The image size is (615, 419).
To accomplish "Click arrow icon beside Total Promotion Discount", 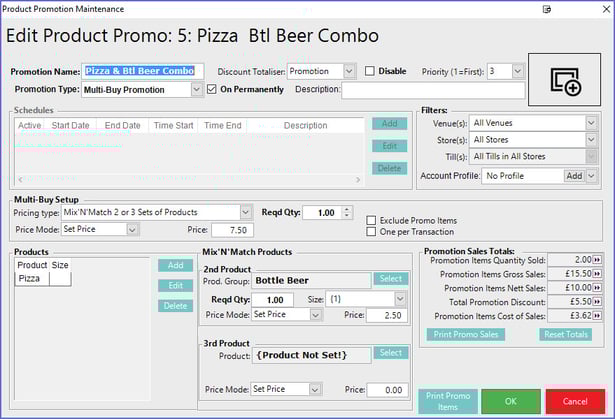I will pyautogui.click(x=597, y=302).
